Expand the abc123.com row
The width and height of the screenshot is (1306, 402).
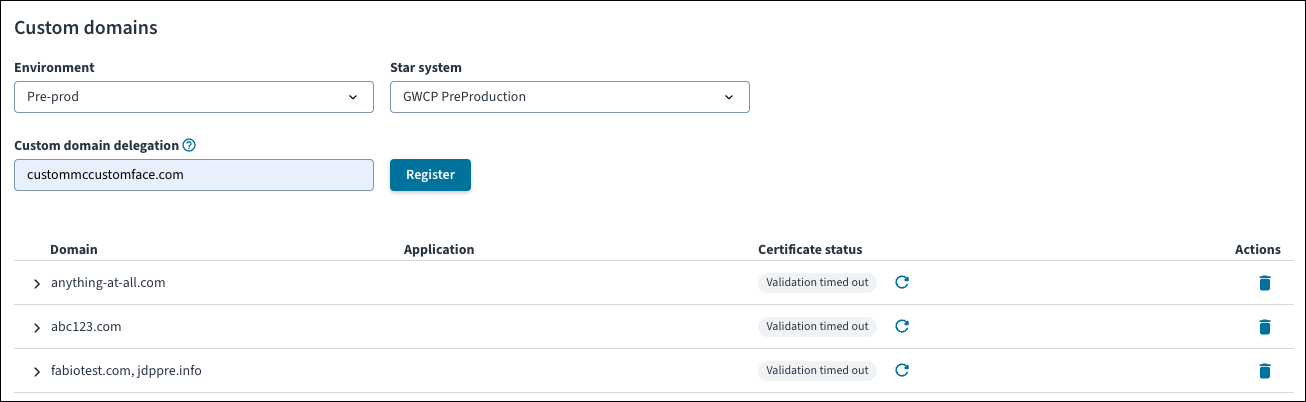coord(37,328)
